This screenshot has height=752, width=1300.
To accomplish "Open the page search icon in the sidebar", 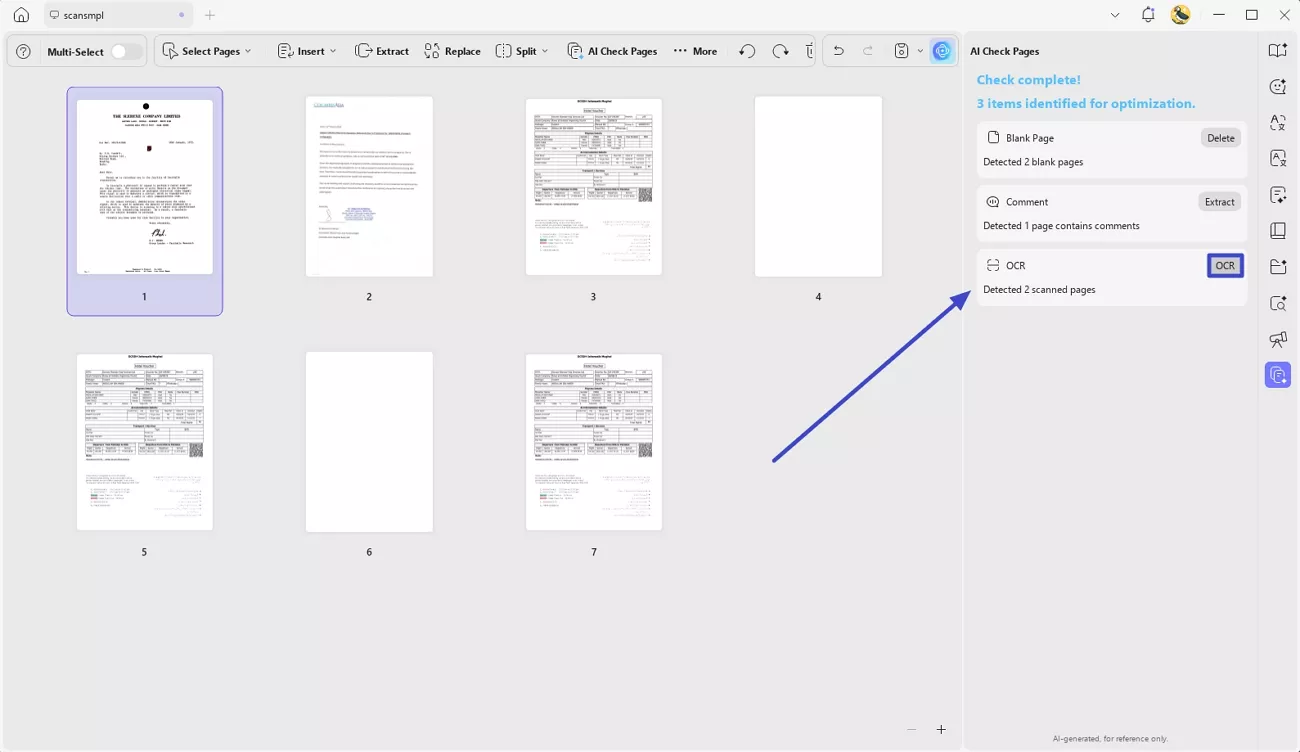I will click(1277, 302).
